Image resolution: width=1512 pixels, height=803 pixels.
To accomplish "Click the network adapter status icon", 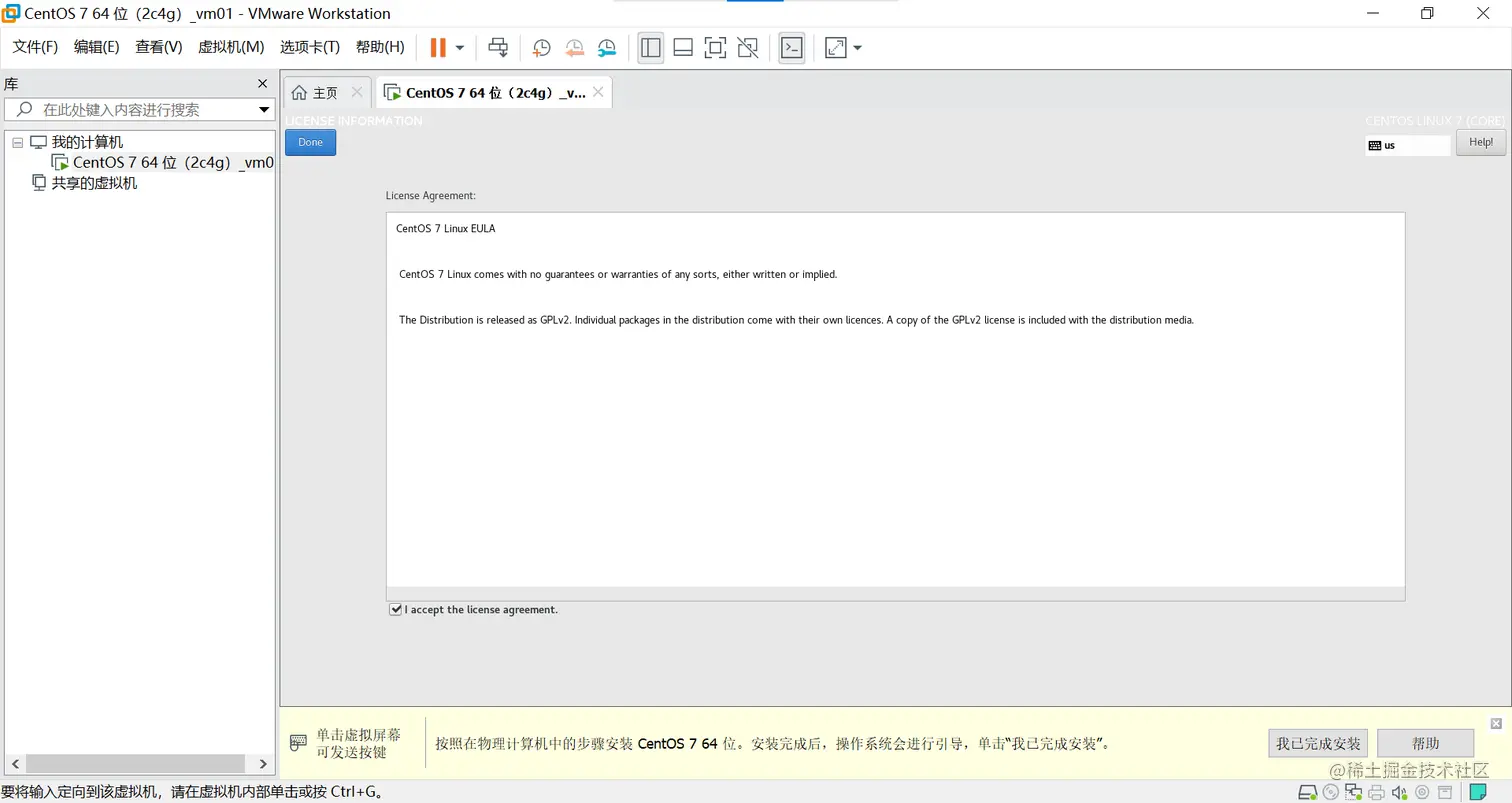I will coord(1354,793).
